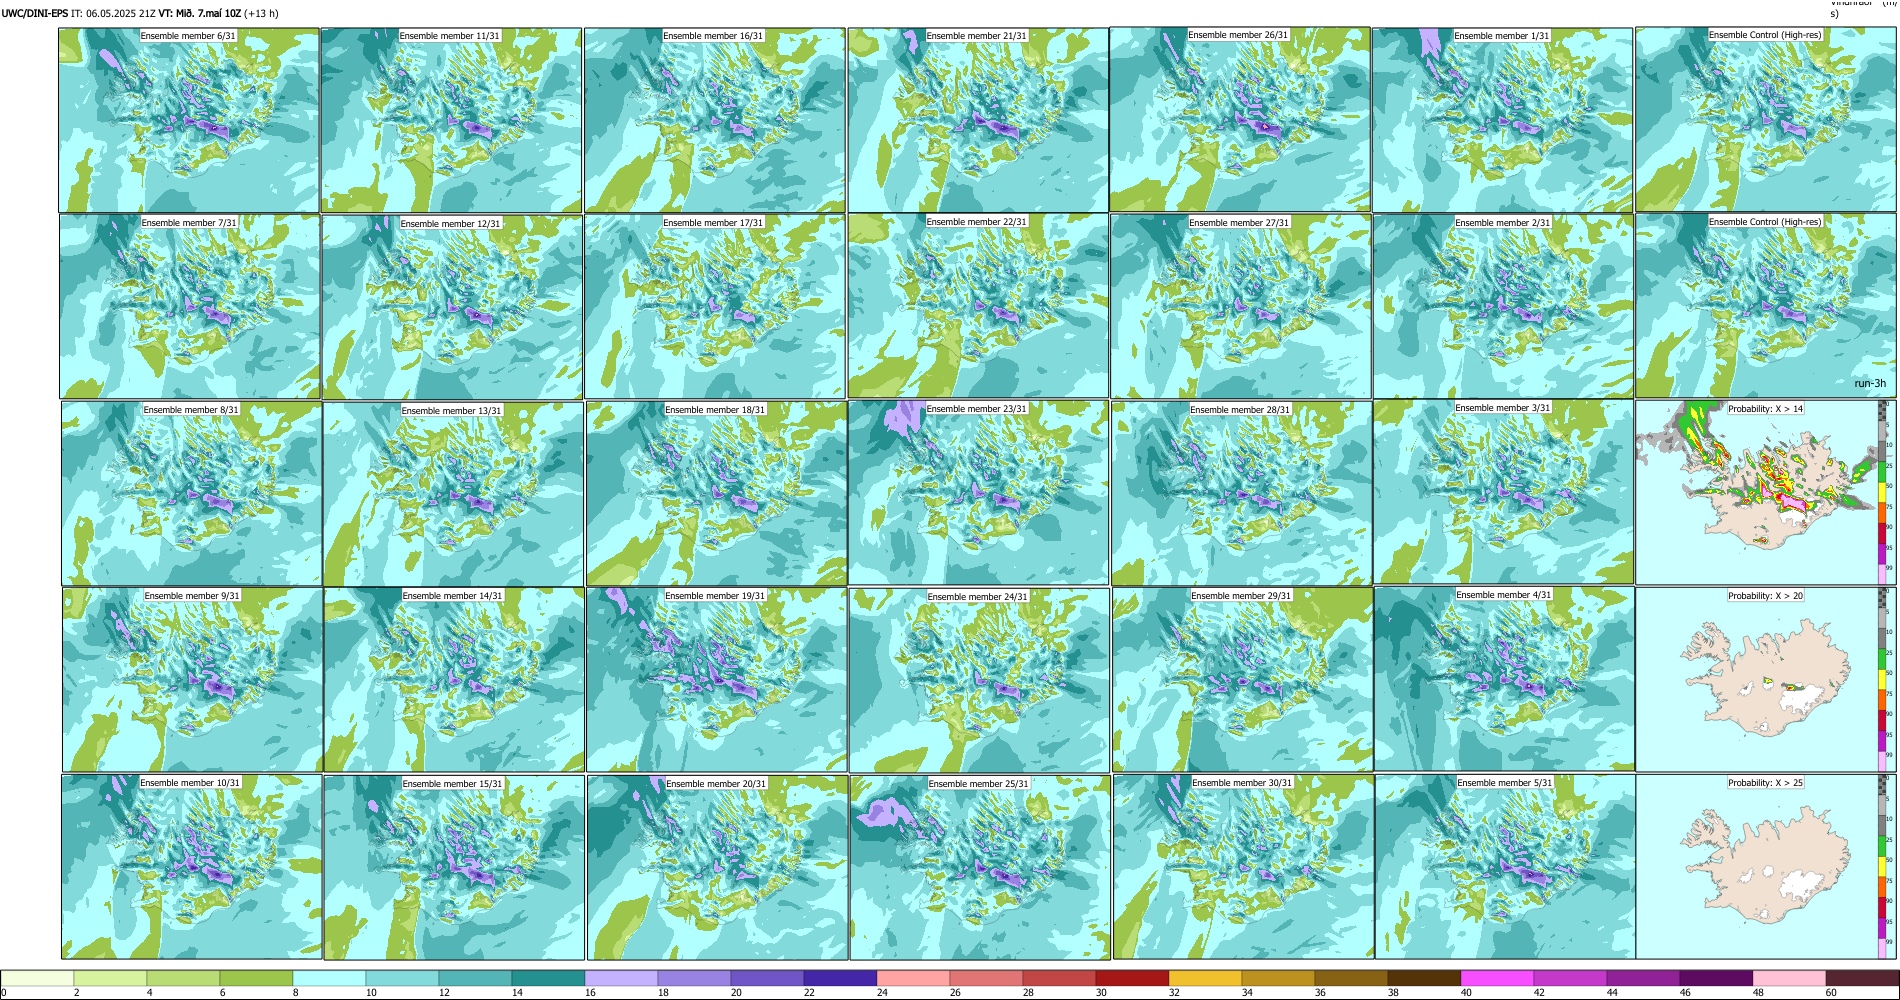Image resolution: width=1900 pixels, height=1000 pixels.
Task: Click the Ensemble member 16/31 map
Action: tap(715, 120)
